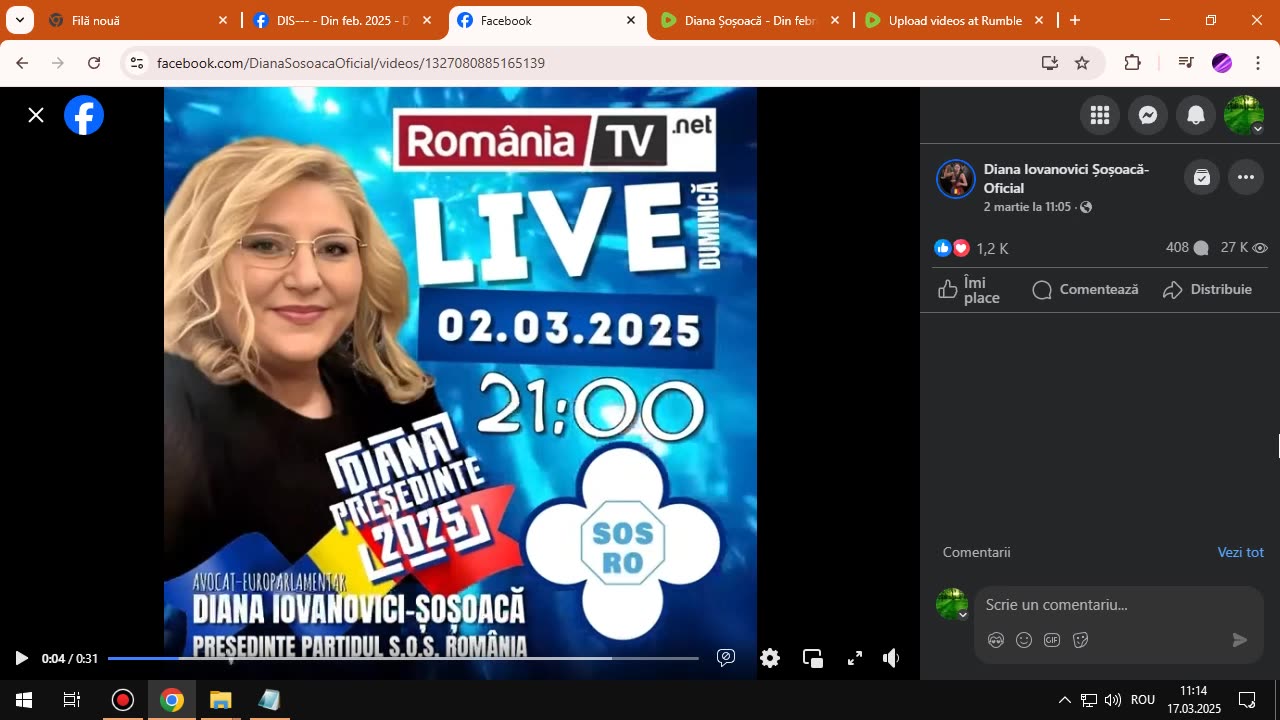Open the post date '2 martie la 11:05'
Viewport: 1280px width, 720px height.
(x=1027, y=207)
